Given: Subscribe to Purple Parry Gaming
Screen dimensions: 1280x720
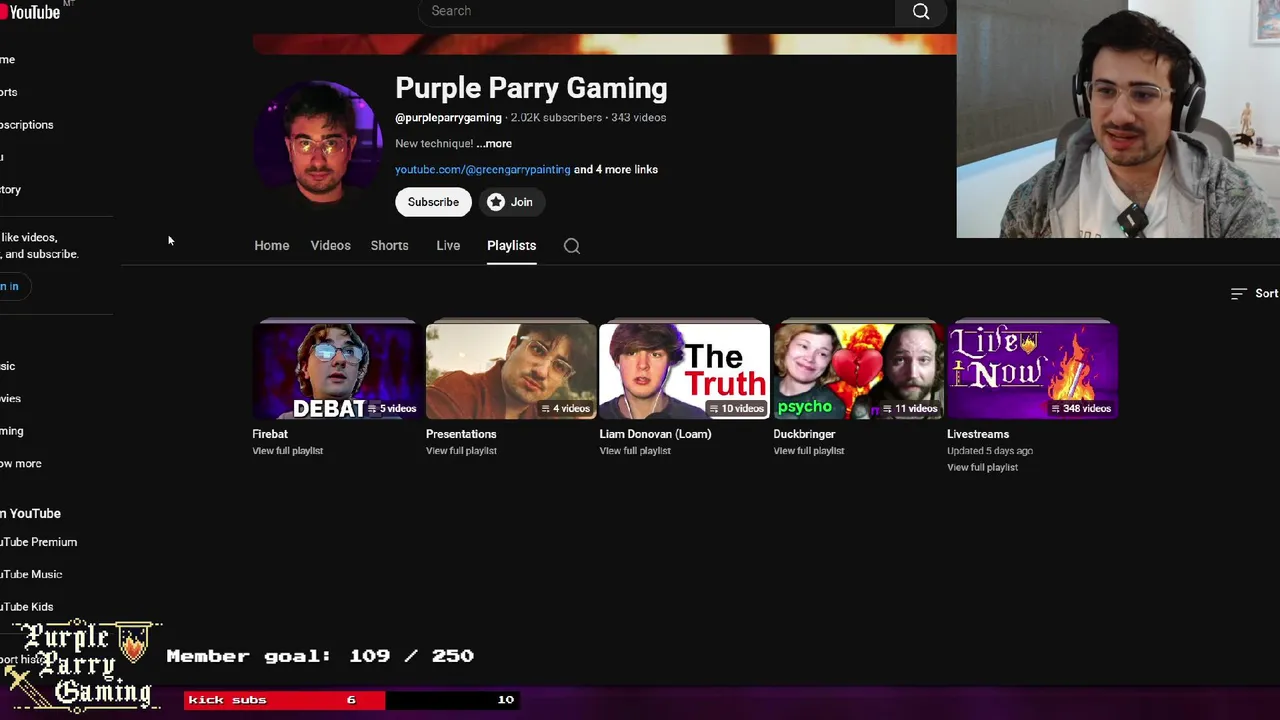Looking at the screenshot, I should (x=433, y=202).
